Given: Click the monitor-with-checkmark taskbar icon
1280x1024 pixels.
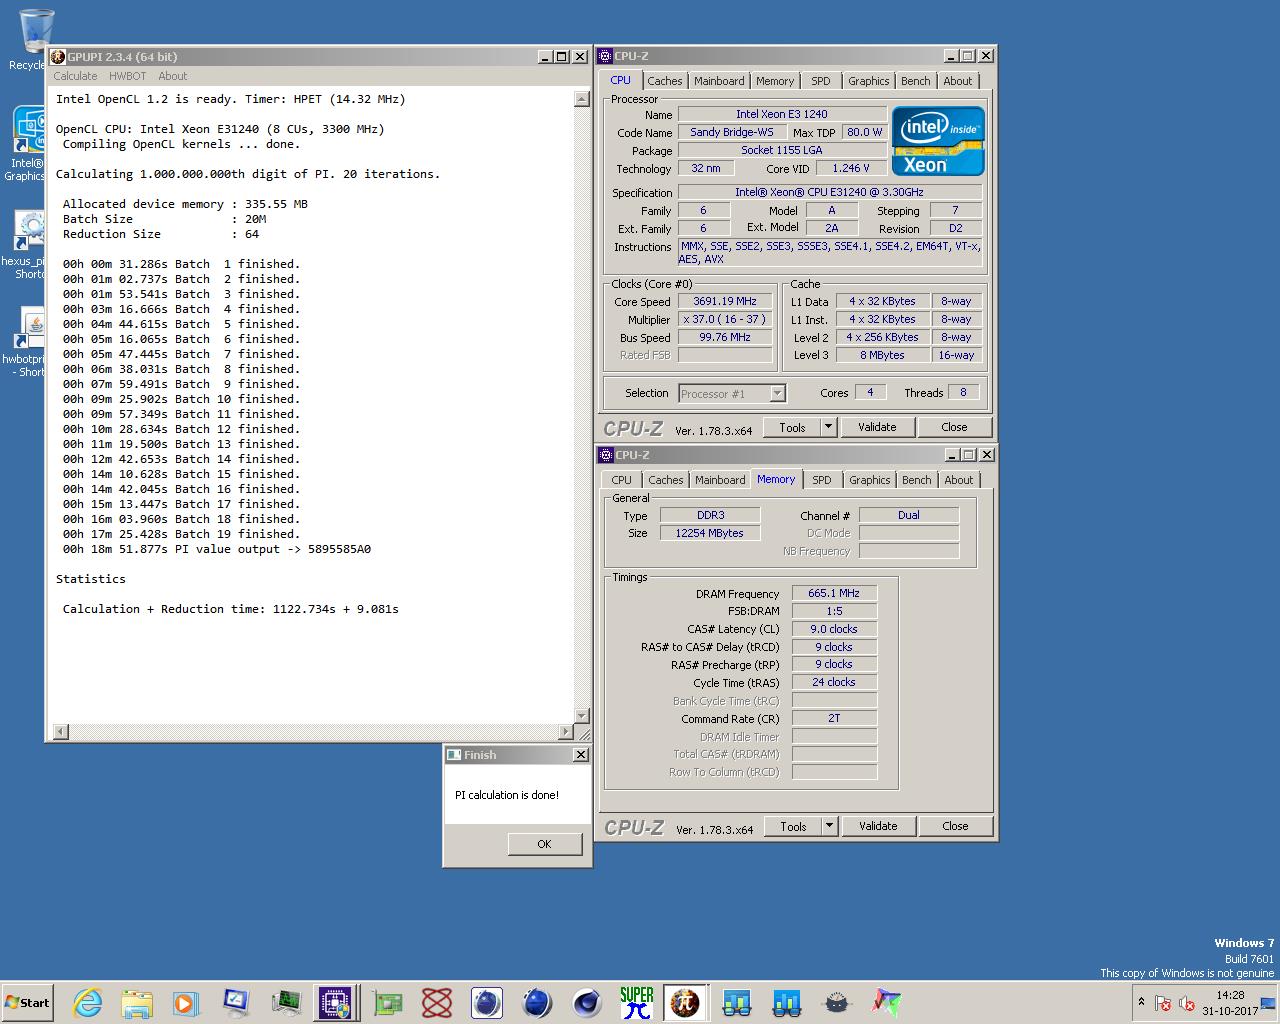Looking at the screenshot, I should (236, 1002).
